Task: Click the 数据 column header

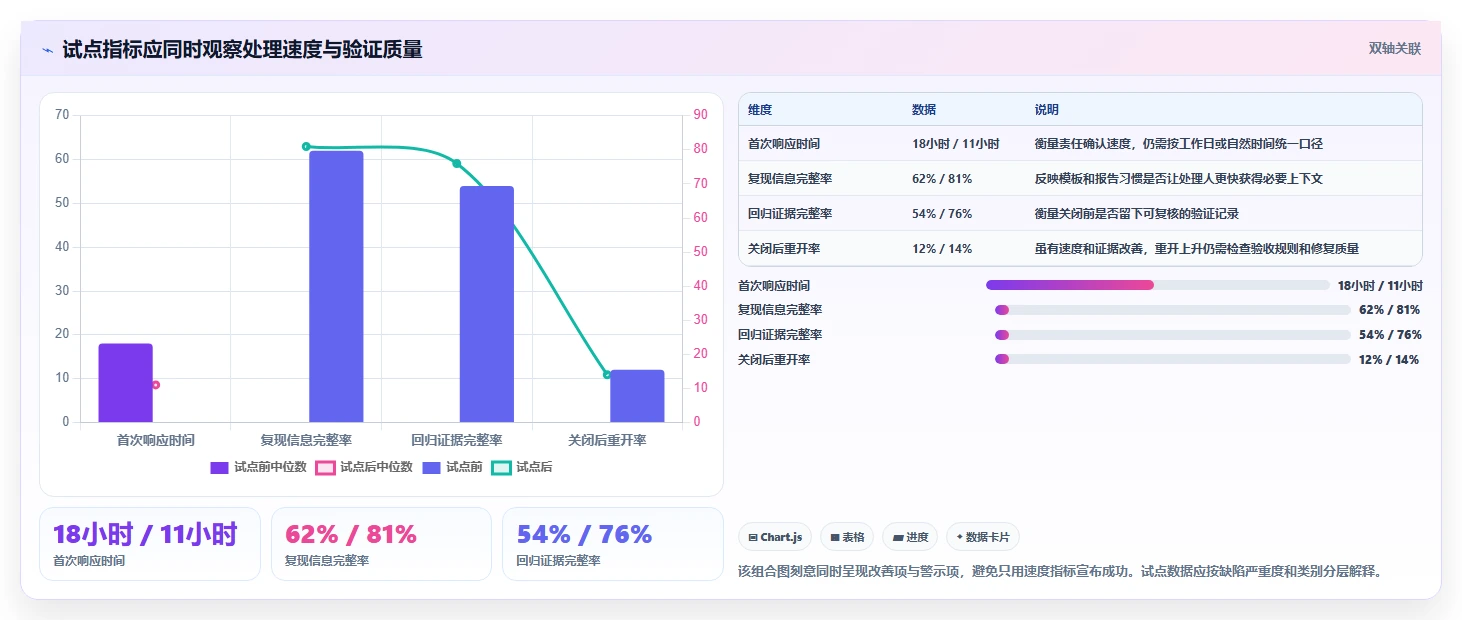Action: pos(924,110)
